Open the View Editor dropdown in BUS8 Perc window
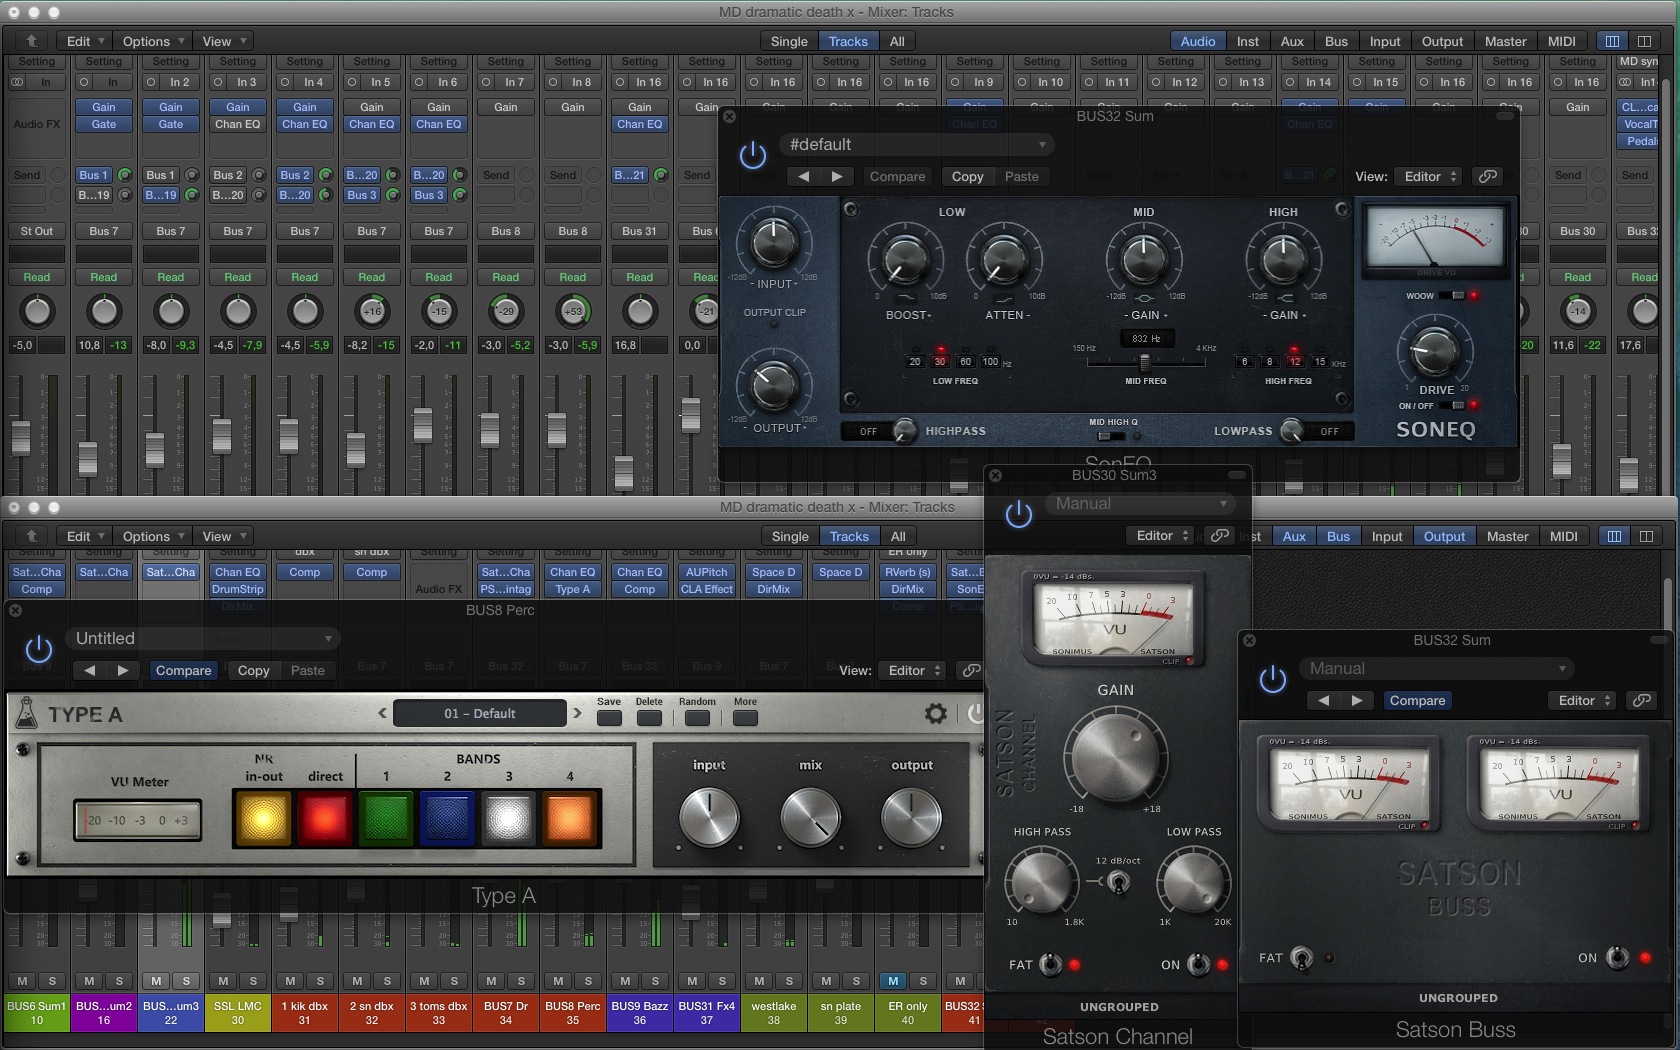1680x1050 pixels. pyautogui.click(x=912, y=671)
